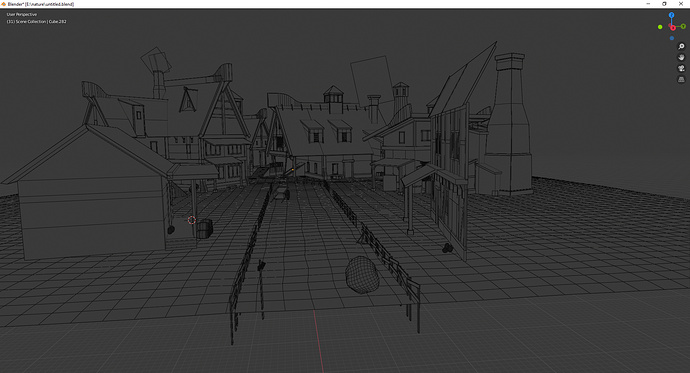This screenshot has width=690, height=373.
Task: Click the Blender logo in the title bar
Action: click(x=4, y=4)
